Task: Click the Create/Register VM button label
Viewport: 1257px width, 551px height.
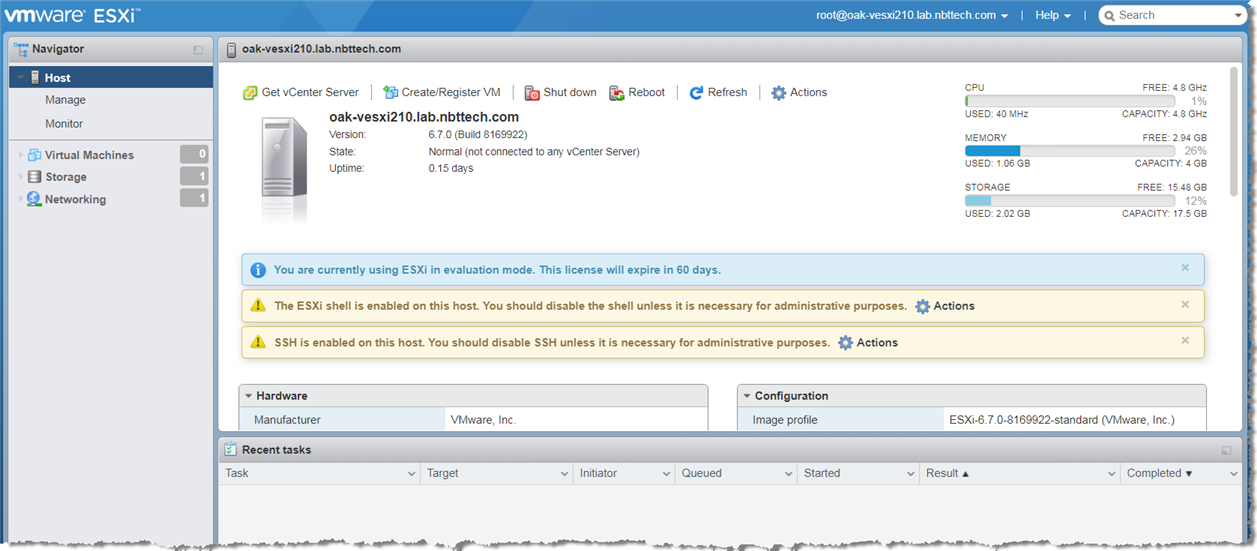Action: click(451, 93)
